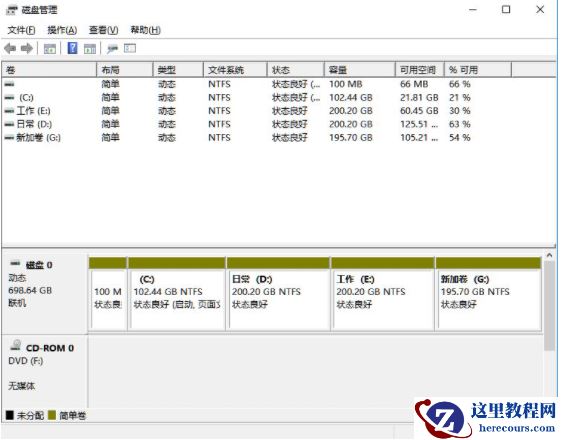Image resolution: width=561 pixels, height=440 pixels.
Task: Click the 105.21 free space cell
Action: 419,137
